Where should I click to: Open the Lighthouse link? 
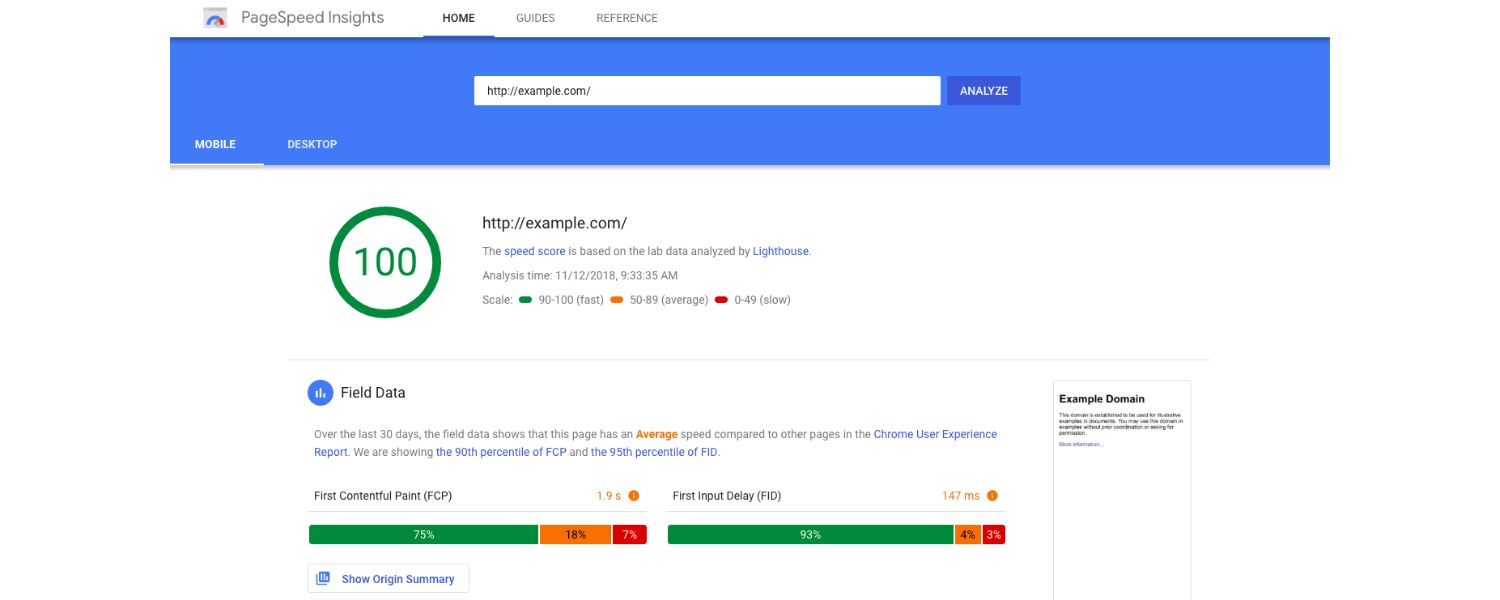783,250
